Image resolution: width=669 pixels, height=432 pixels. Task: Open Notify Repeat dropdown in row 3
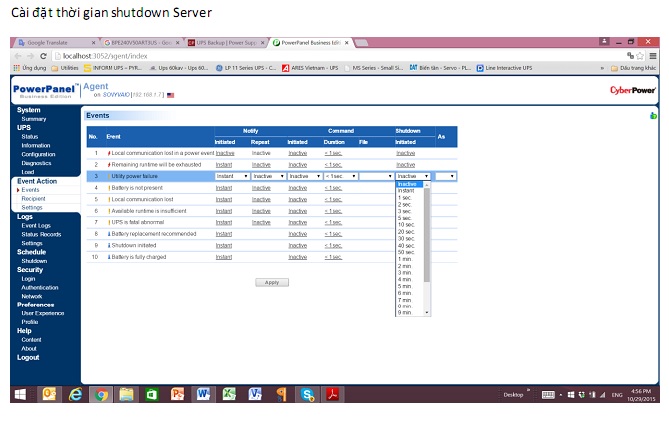[267, 175]
